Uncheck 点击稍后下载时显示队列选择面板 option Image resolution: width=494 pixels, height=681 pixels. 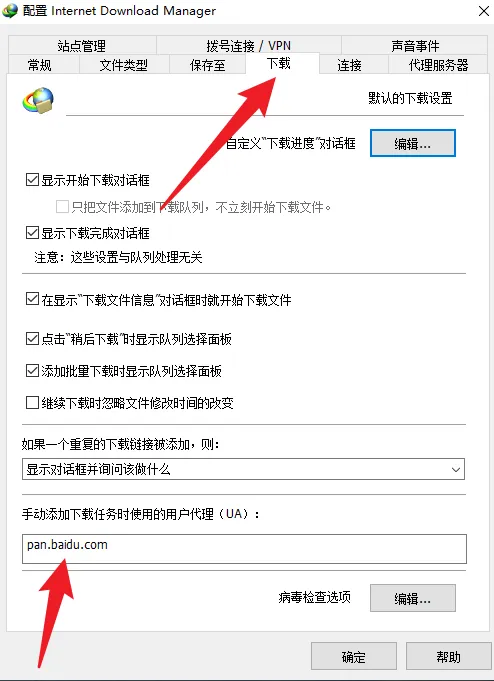click(32, 339)
